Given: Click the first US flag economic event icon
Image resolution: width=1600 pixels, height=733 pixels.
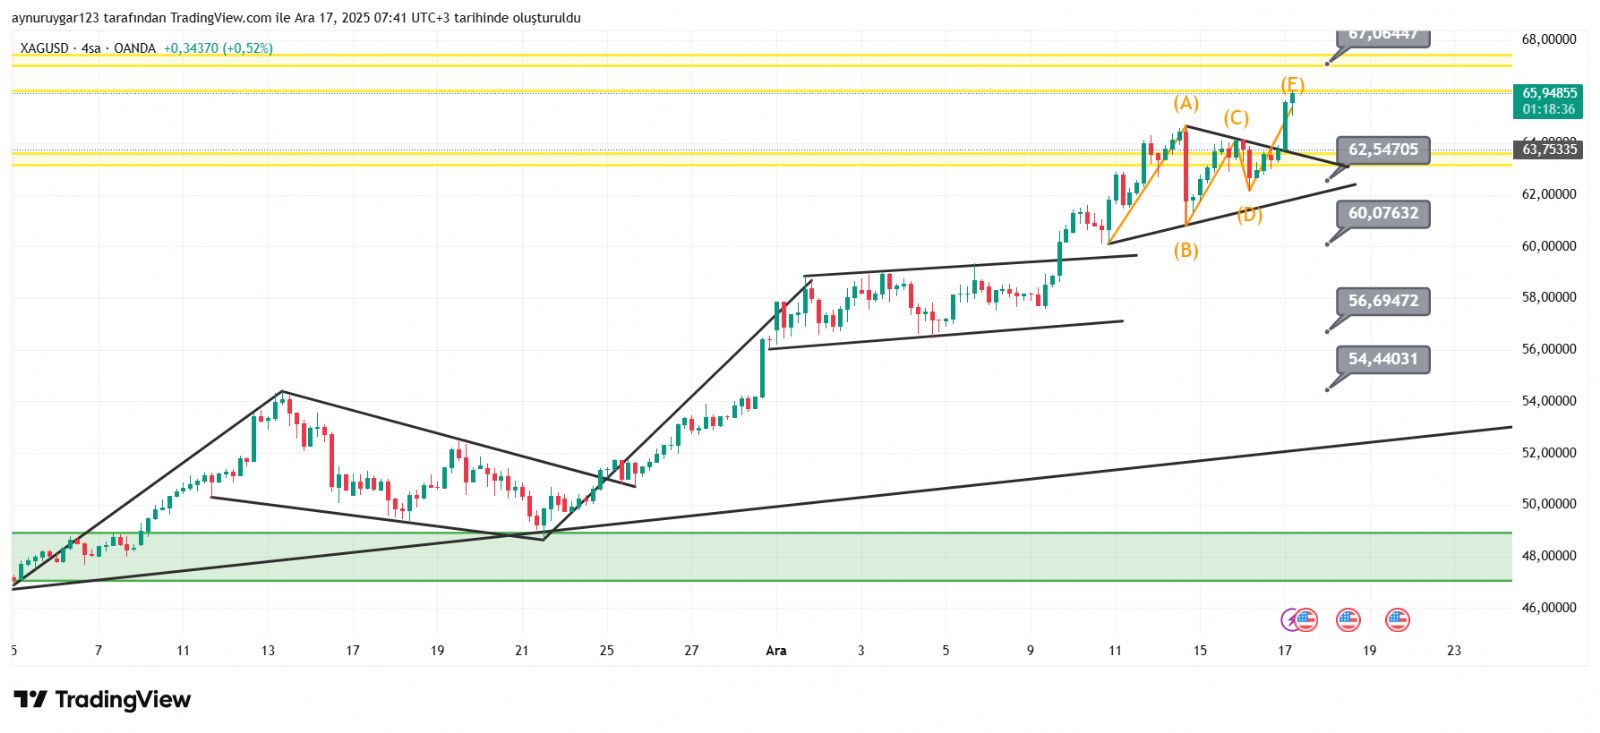Looking at the screenshot, I should [x=1306, y=620].
